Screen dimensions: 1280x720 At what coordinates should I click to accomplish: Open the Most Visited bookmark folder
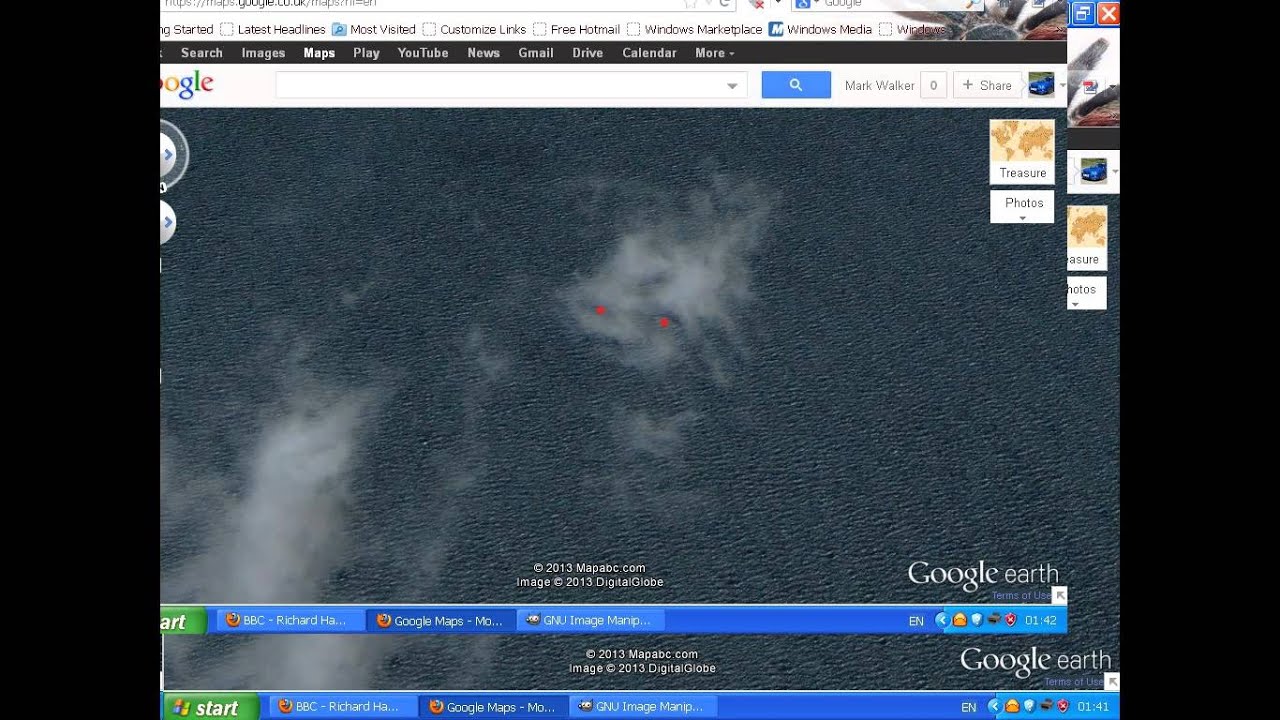374,29
